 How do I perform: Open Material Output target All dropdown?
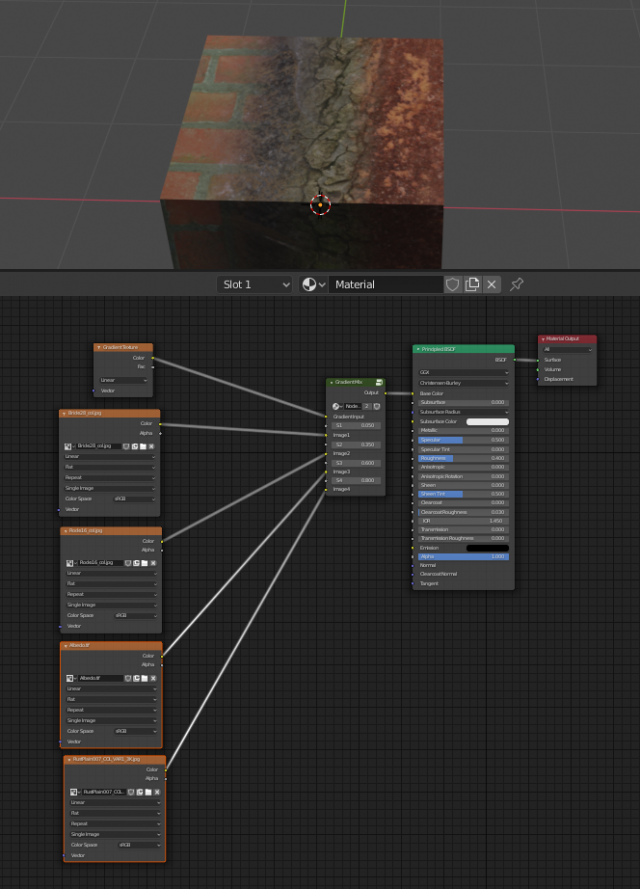click(567, 349)
